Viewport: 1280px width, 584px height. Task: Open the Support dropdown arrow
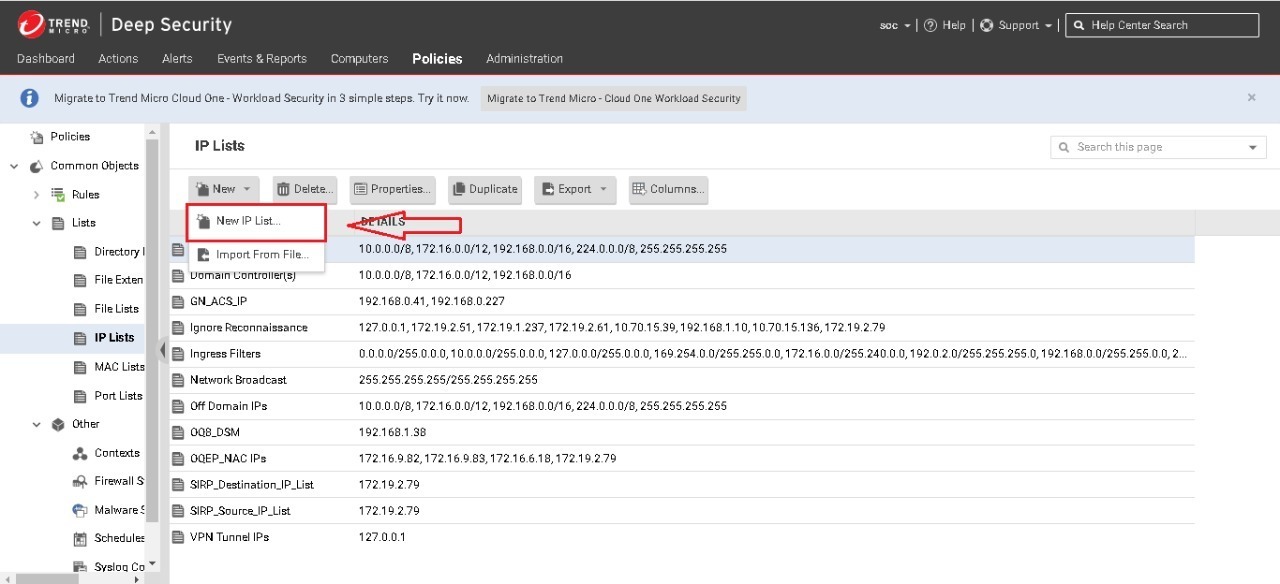pyautogui.click(x=1048, y=26)
